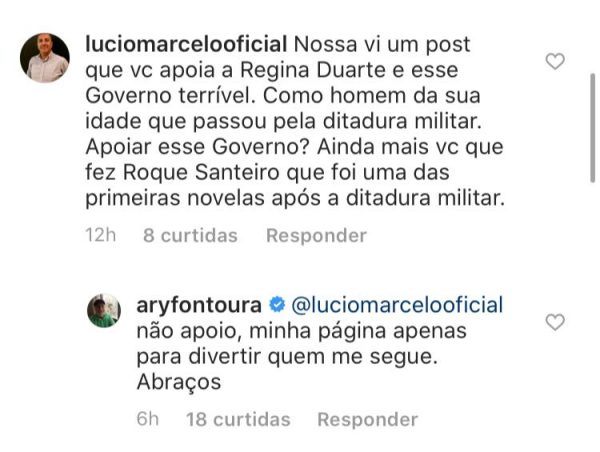Open luciomarcelooficial username at comment start
Image resolution: width=600 pixels, height=452 pixels.
click(186, 44)
